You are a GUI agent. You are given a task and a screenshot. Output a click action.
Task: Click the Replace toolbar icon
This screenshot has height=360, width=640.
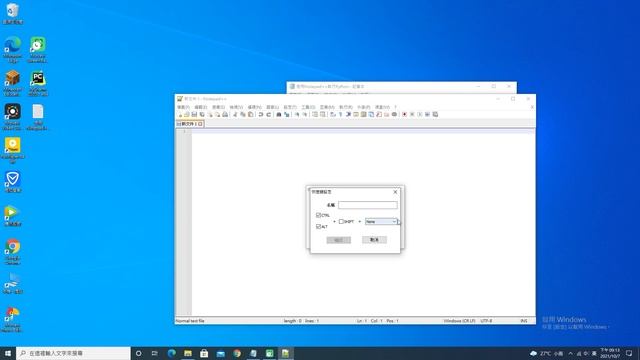point(287,115)
